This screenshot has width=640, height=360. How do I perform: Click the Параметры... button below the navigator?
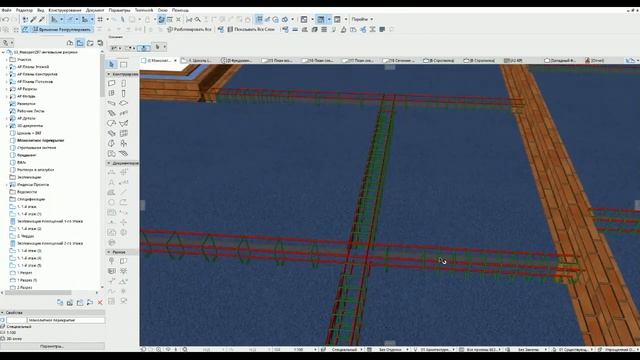click(x=52, y=347)
